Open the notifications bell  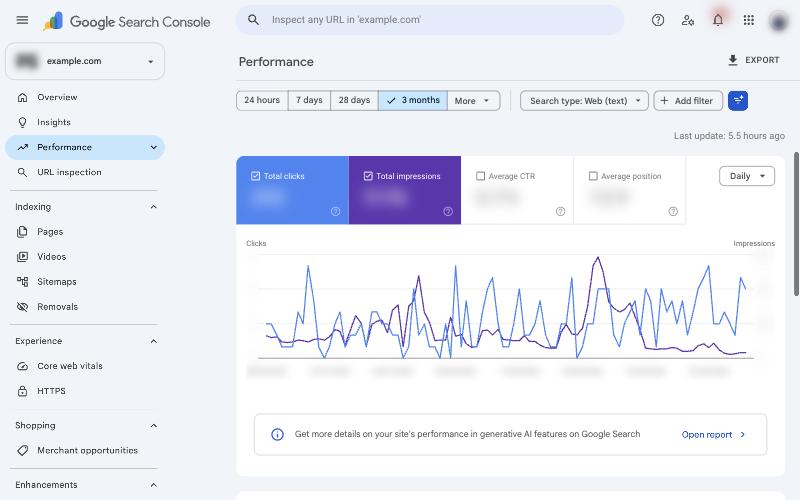point(718,20)
